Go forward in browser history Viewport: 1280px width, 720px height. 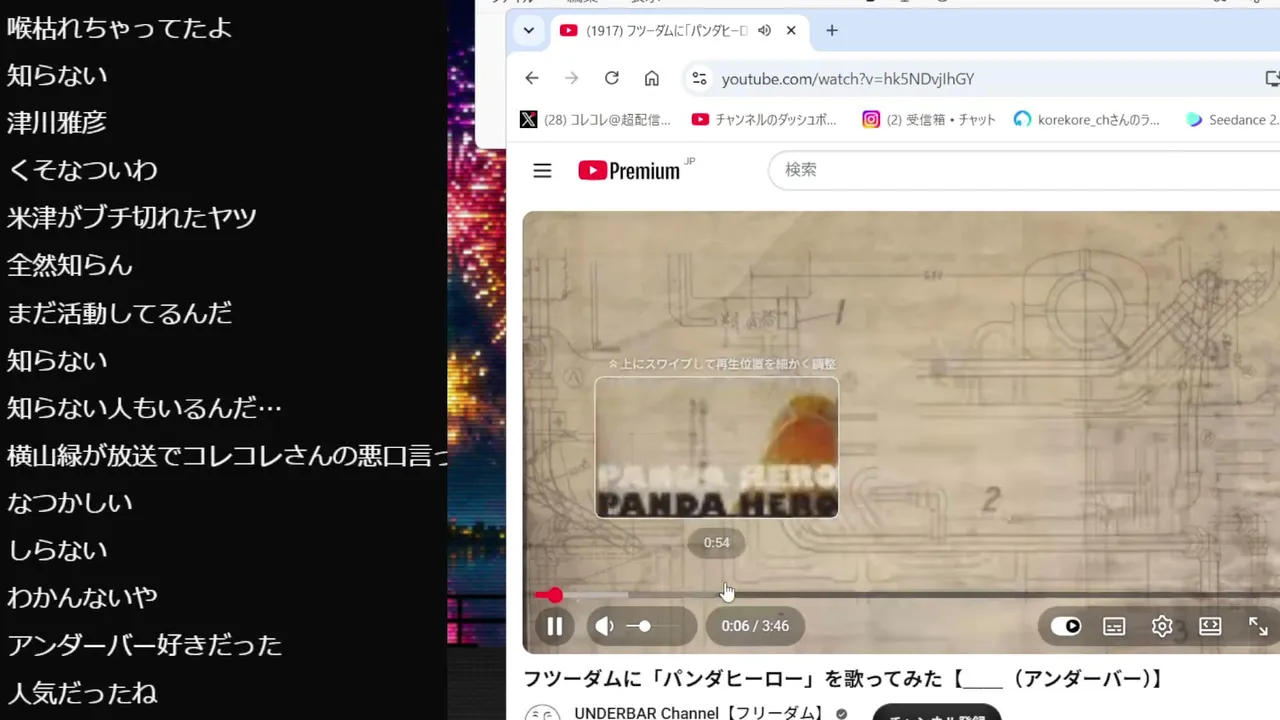click(x=572, y=79)
